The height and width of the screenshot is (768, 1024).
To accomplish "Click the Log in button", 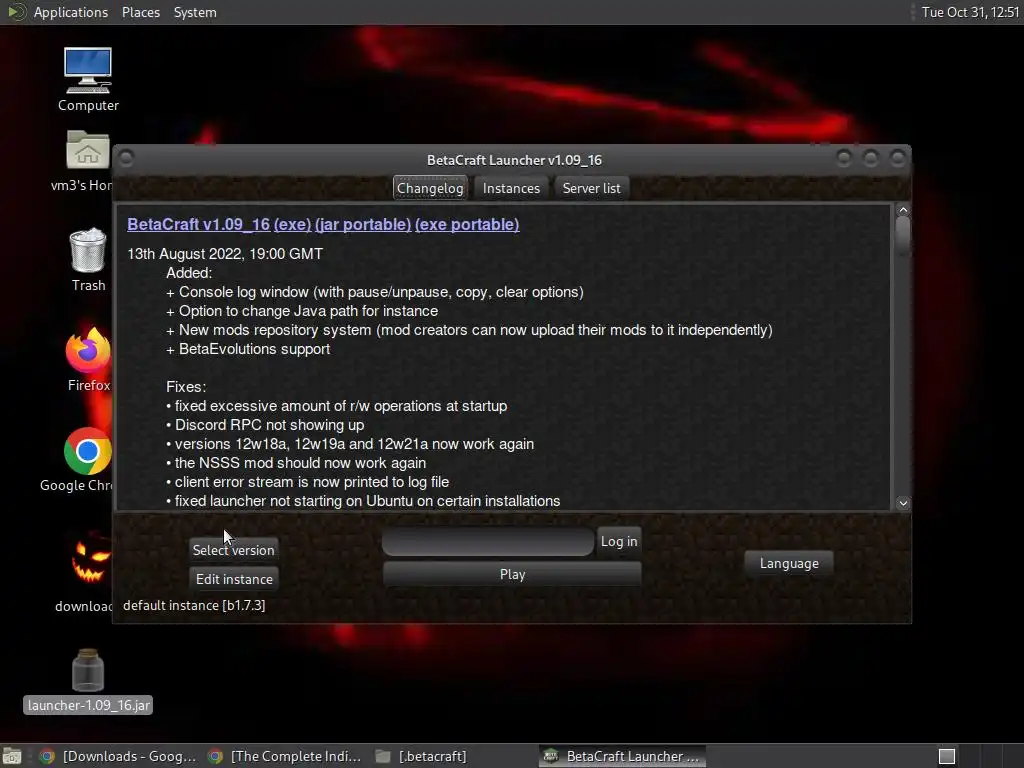I will tap(618, 541).
